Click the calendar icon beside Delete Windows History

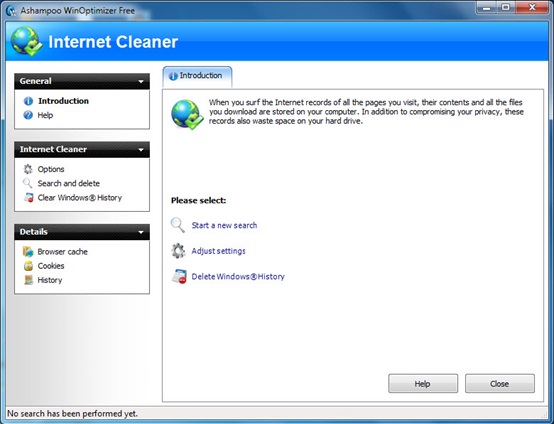pos(179,276)
